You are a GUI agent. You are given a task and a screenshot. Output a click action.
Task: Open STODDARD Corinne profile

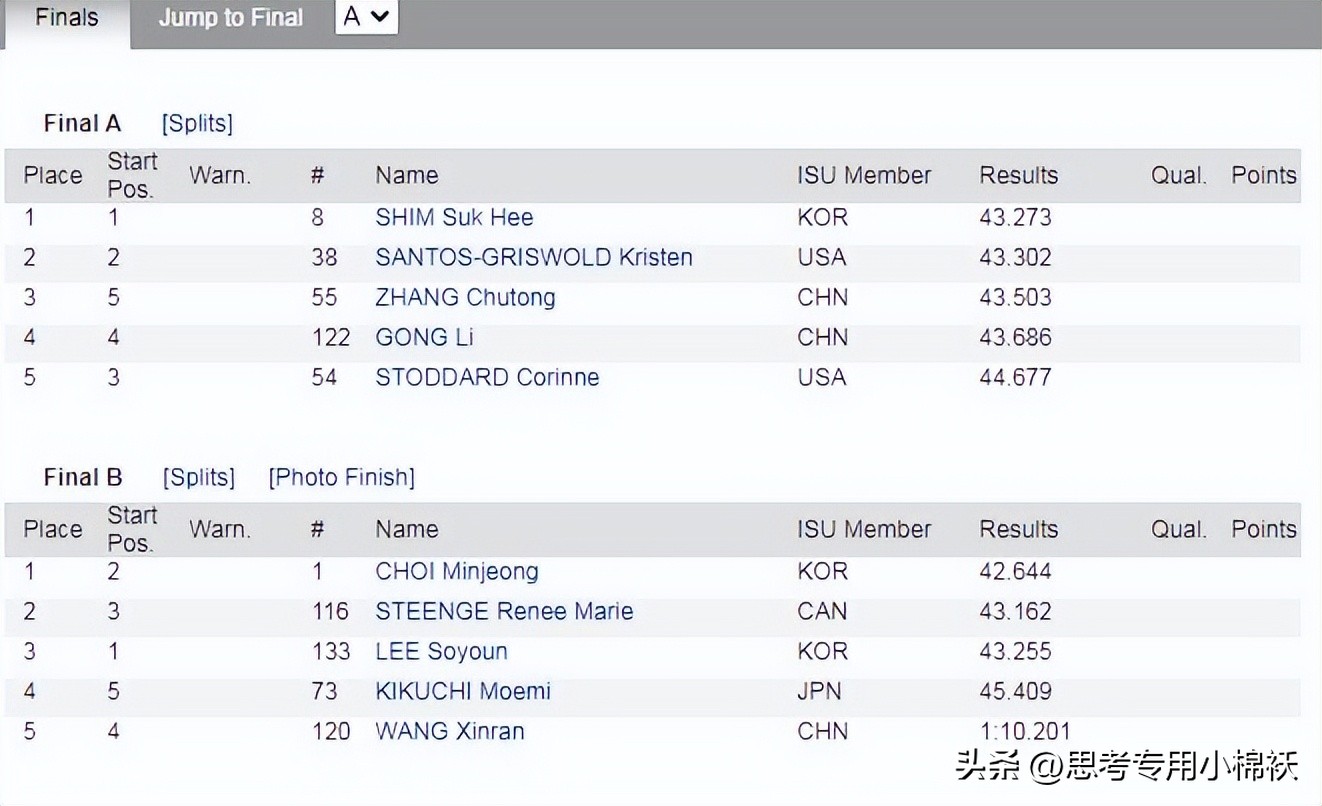[487, 377]
